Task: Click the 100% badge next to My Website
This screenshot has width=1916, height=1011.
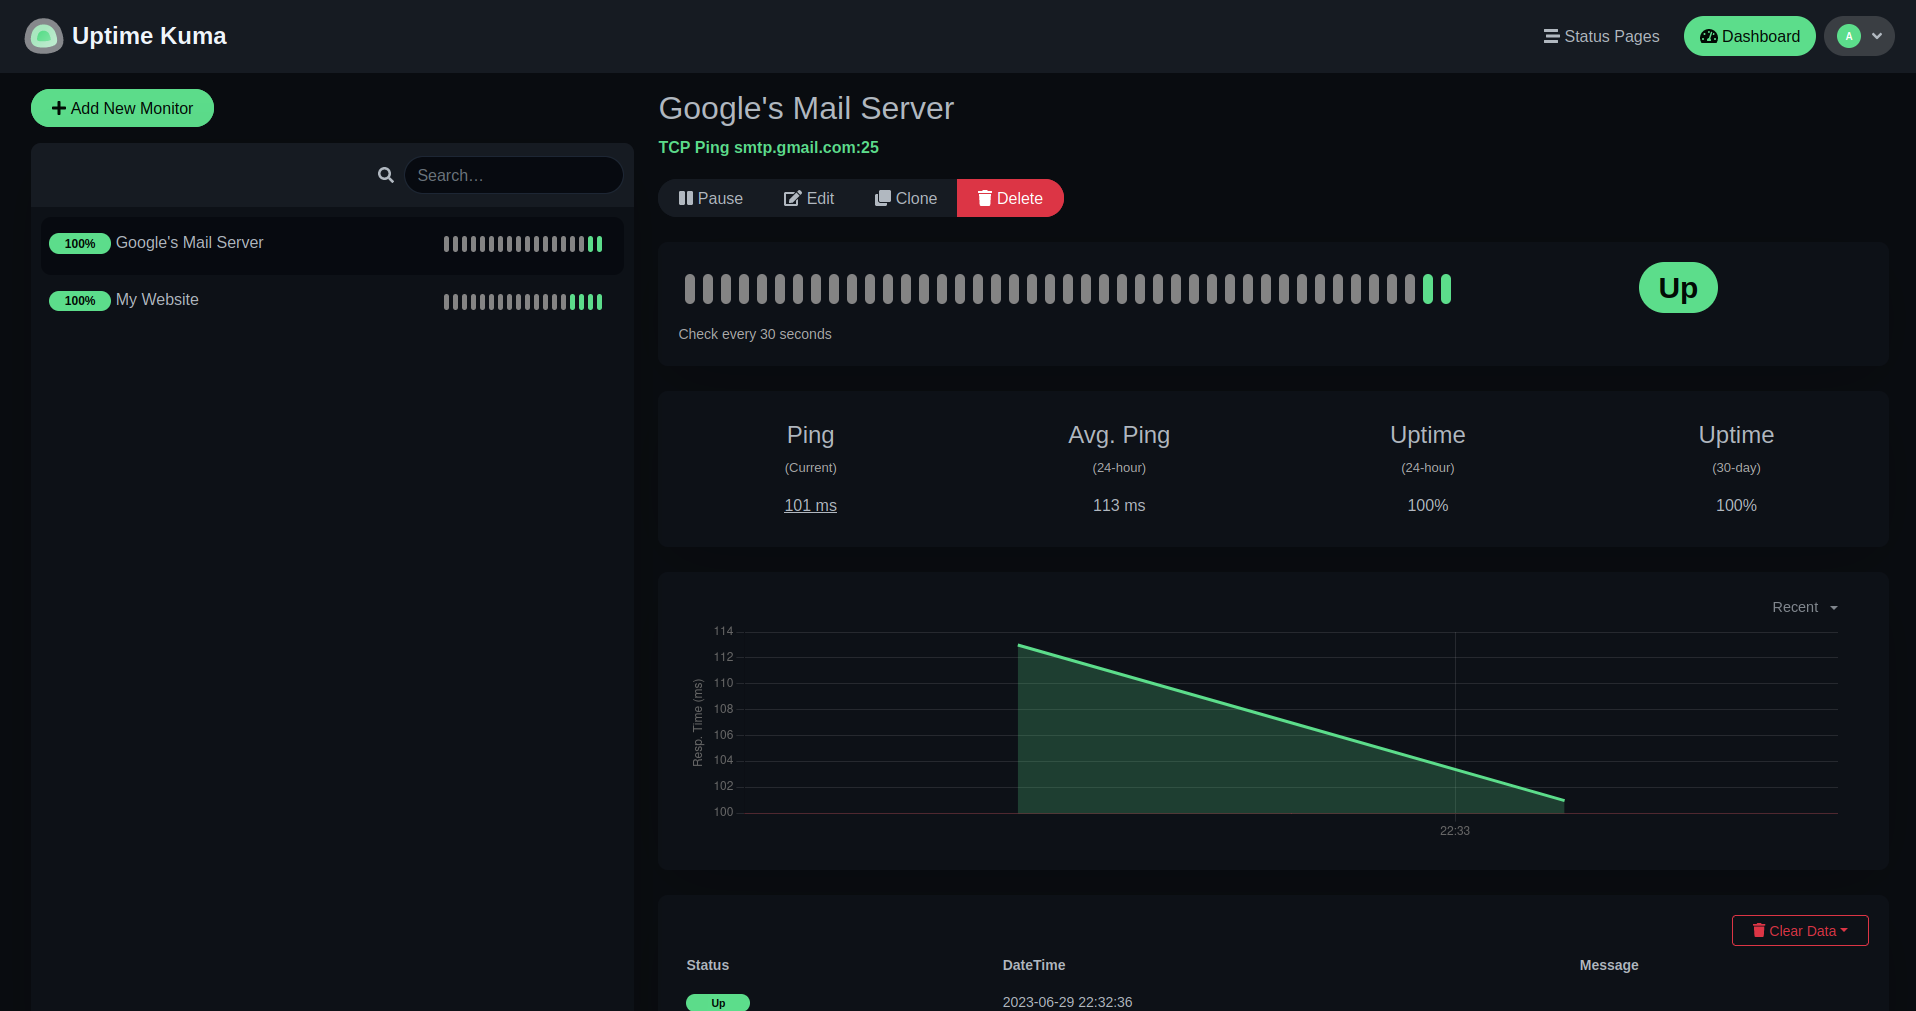Action: (x=80, y=301)
